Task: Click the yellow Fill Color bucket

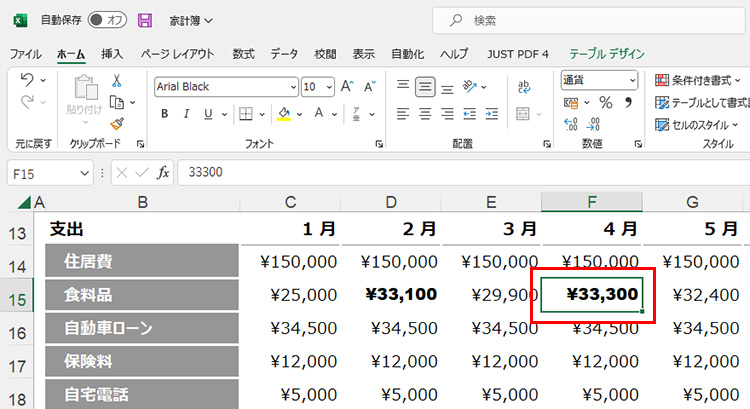Action: (284, 114)
